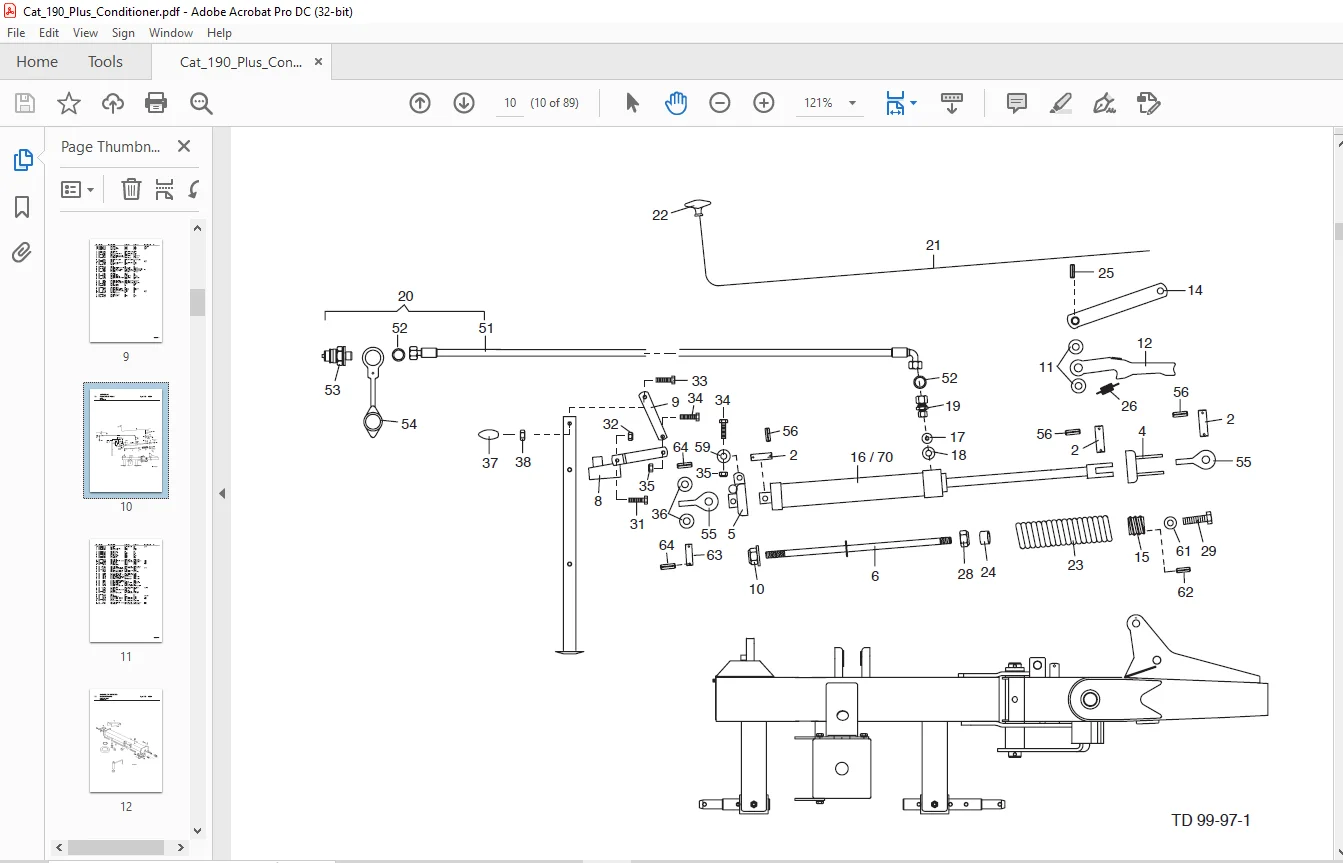The height and width of the screenshot is (863, 1343).
Task: Open the Window menu
Action: click(171, 33)
